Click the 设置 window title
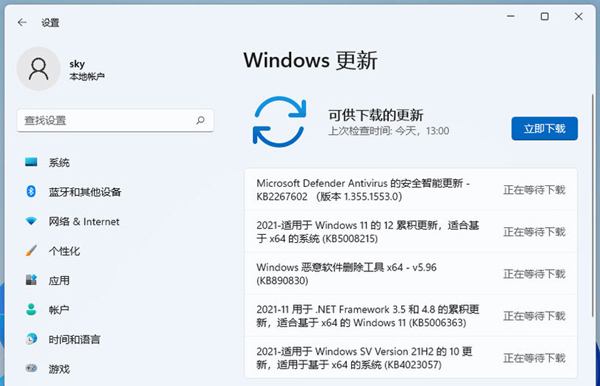This screenshot has height=386, width=600. [x=51, y=23]
